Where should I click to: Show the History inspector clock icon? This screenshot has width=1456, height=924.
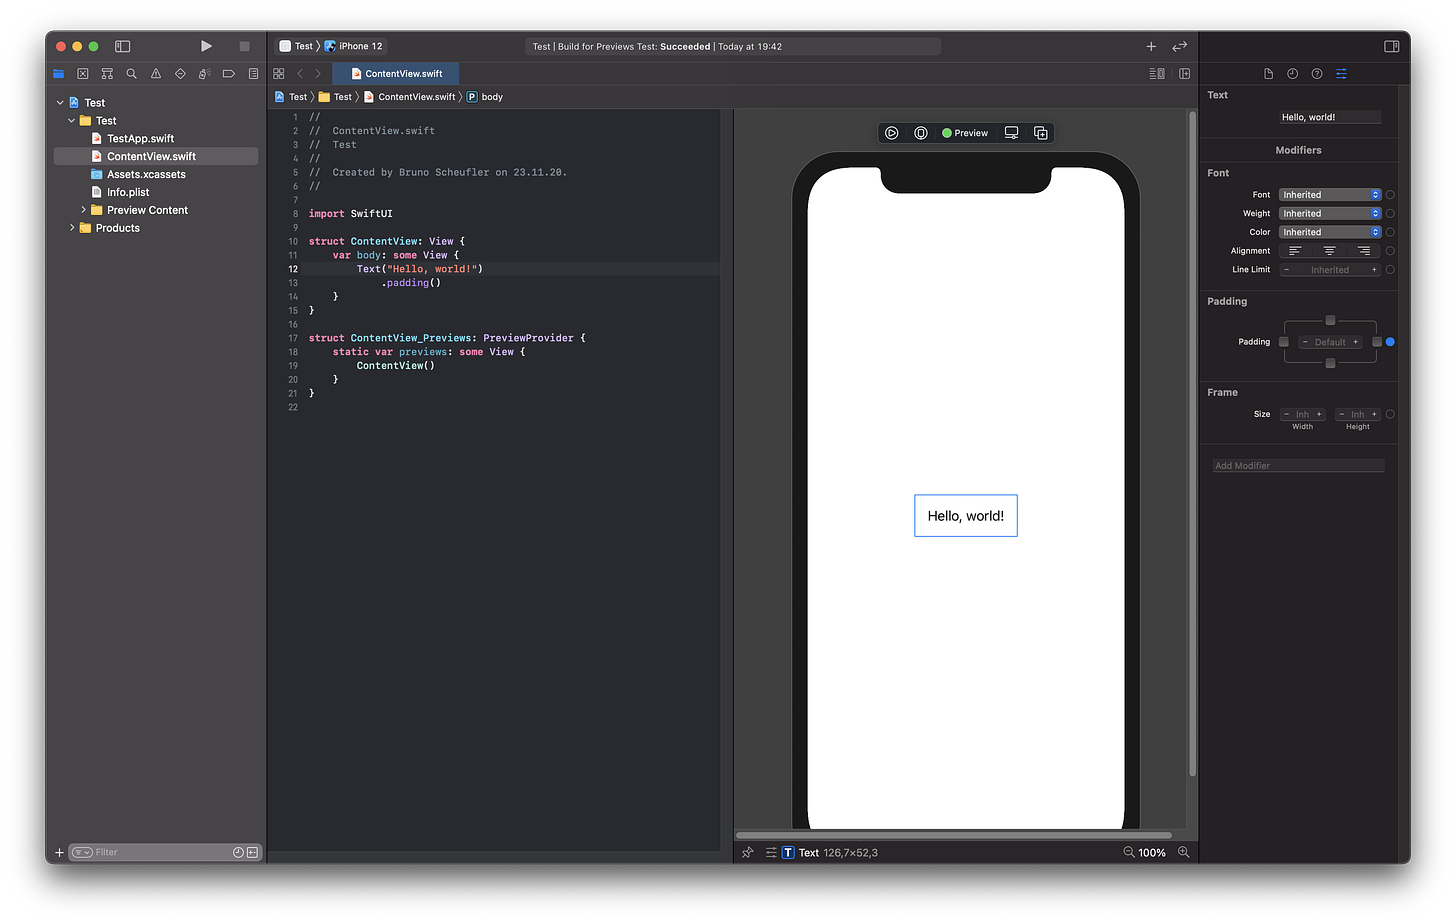coord(1292,74)
